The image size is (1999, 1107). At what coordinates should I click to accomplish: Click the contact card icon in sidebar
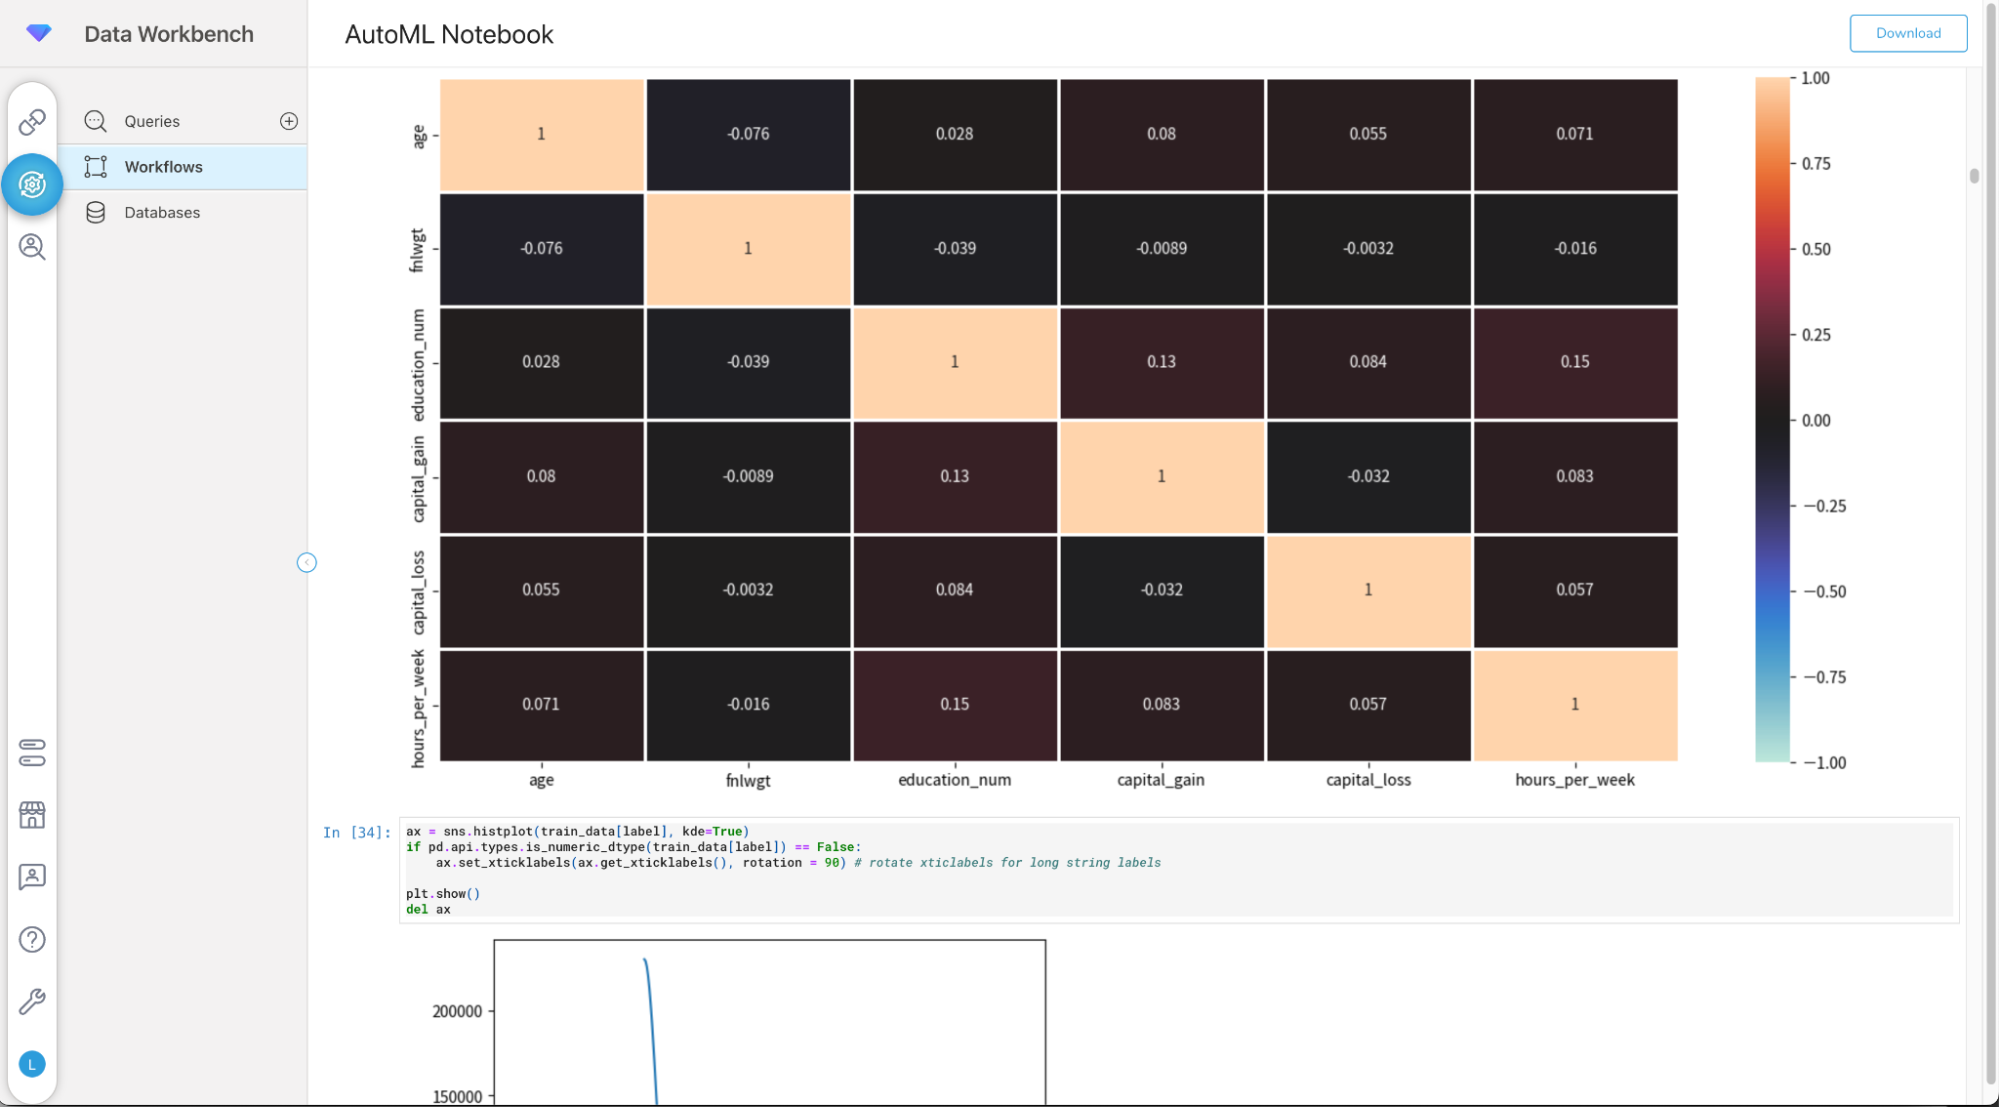32,877
